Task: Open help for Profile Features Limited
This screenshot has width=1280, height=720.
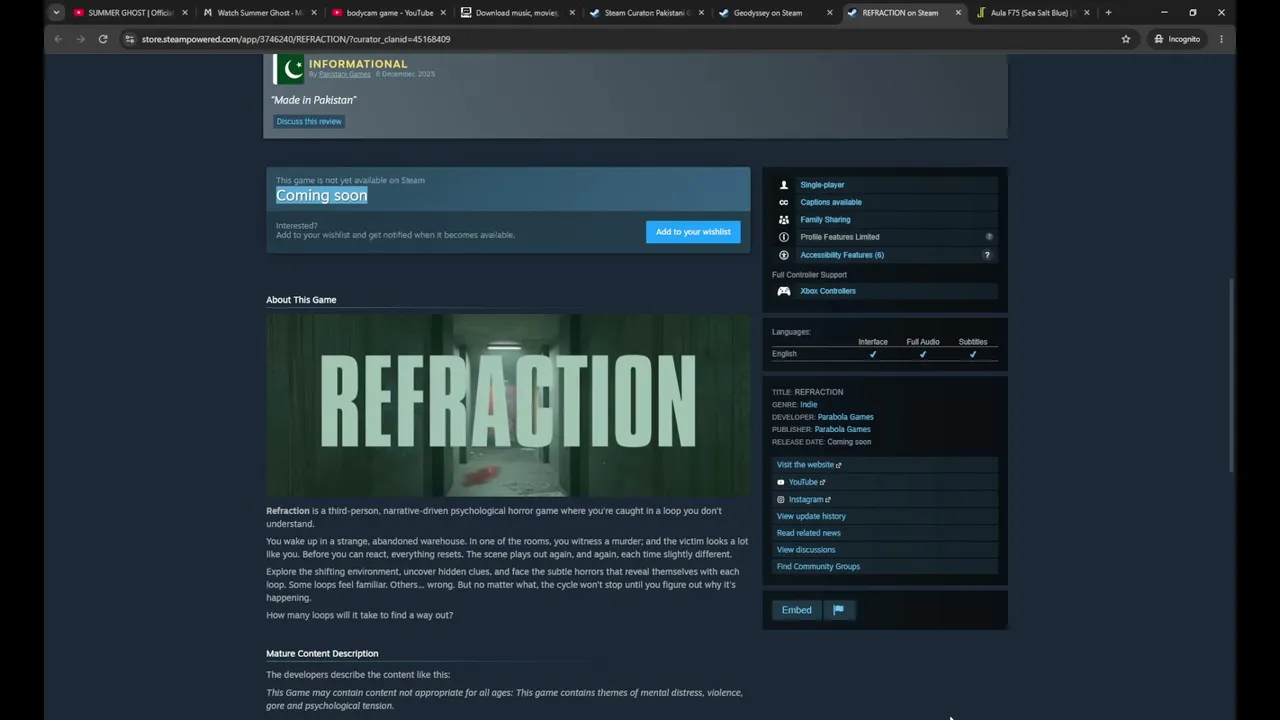Action: (989, 237)
